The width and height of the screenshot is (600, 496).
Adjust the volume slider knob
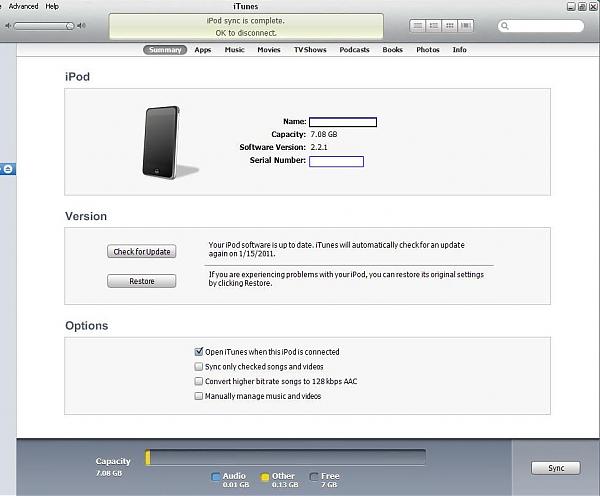pyautogui.click(x=70, y=26)
